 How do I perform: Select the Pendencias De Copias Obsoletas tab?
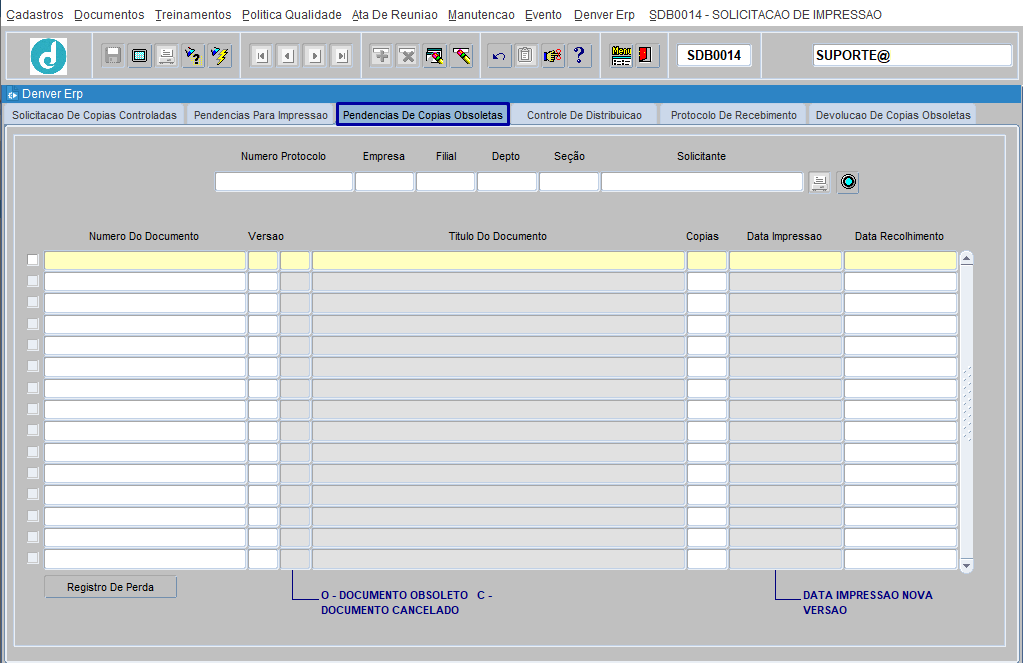423,115
